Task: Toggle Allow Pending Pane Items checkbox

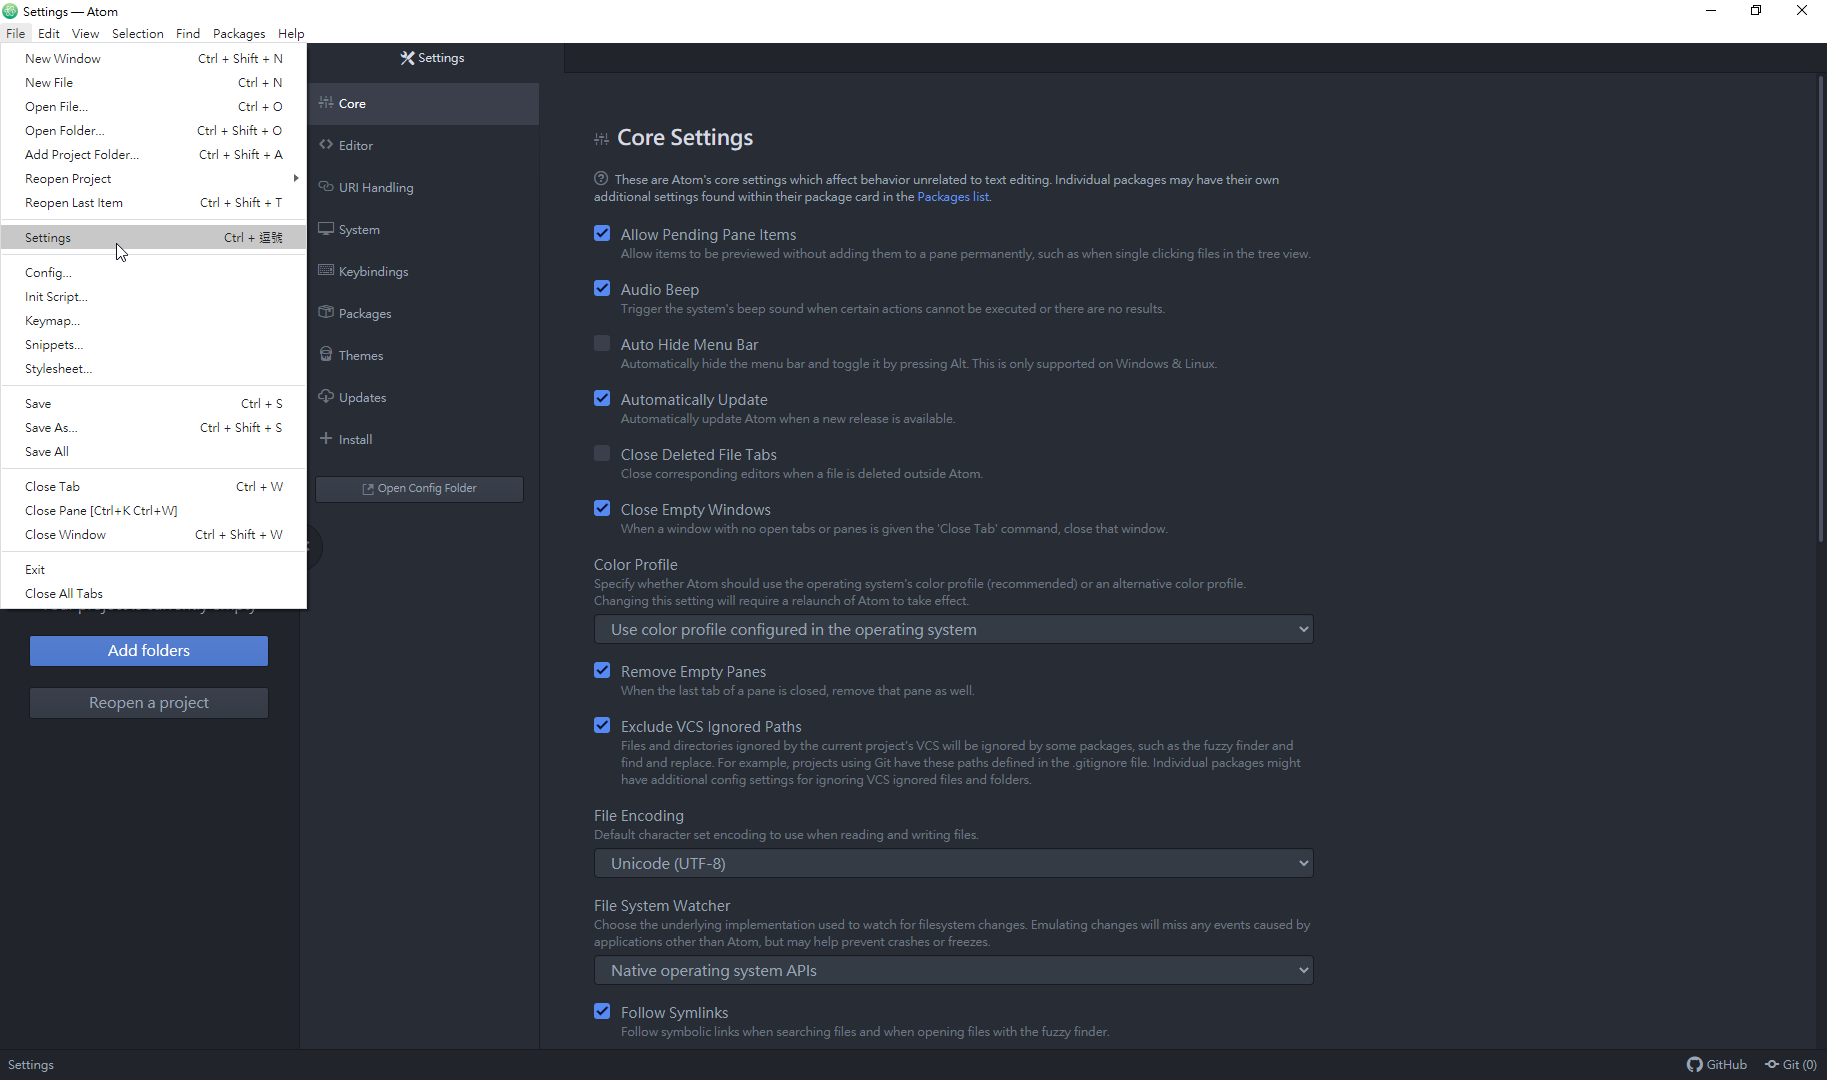Action: pyautogui.click(x=602, y=233)
